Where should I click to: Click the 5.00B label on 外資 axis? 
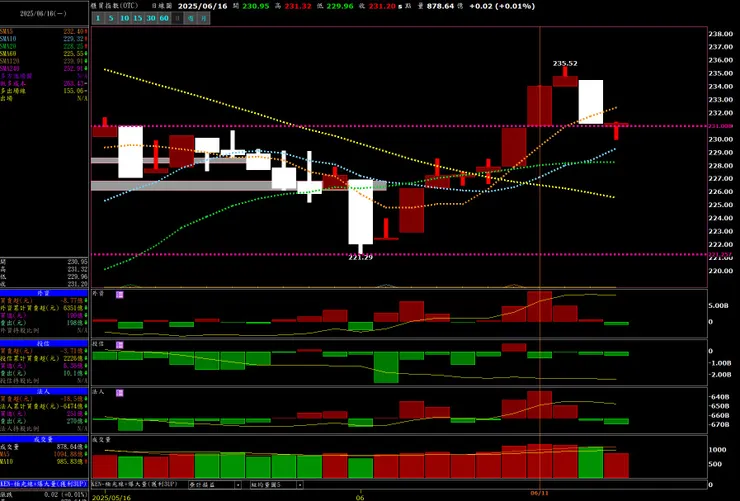(718, 306)
